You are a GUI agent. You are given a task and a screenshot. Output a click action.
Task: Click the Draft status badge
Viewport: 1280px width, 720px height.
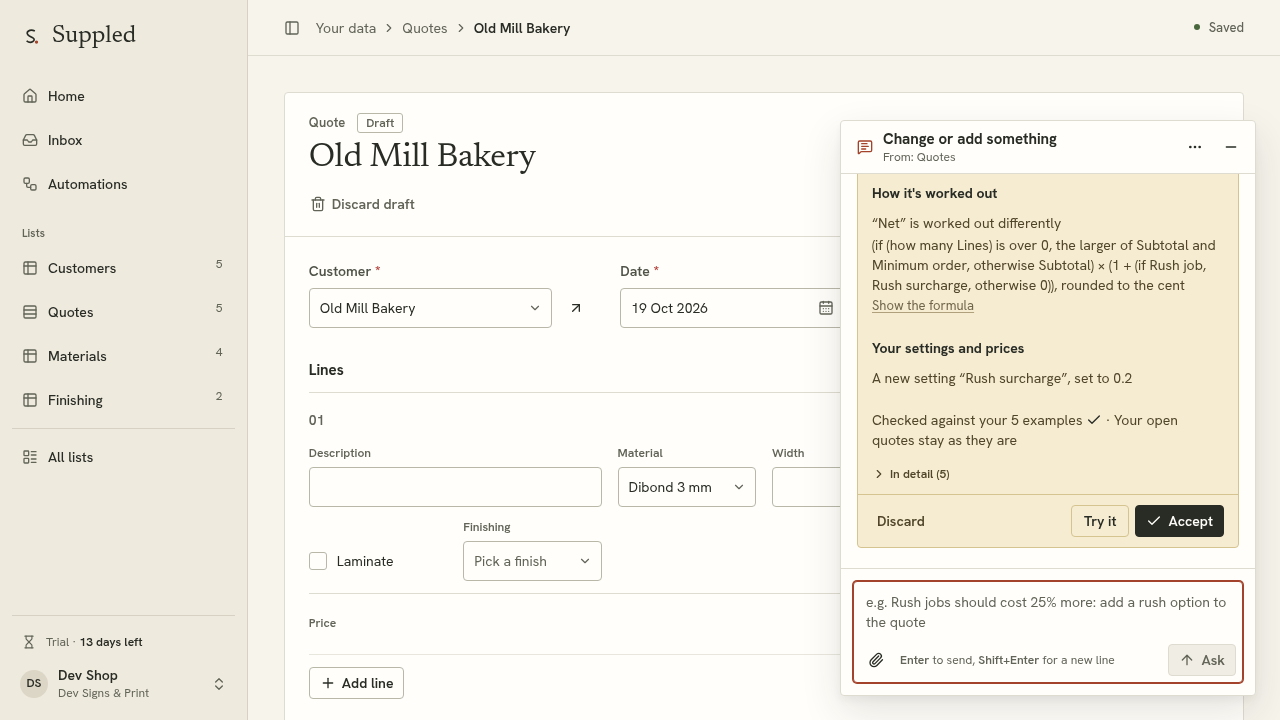pos(380,123)
